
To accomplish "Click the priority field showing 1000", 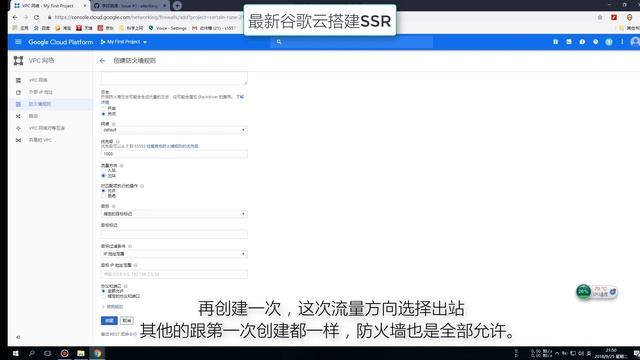I will (x=174, y=154).
